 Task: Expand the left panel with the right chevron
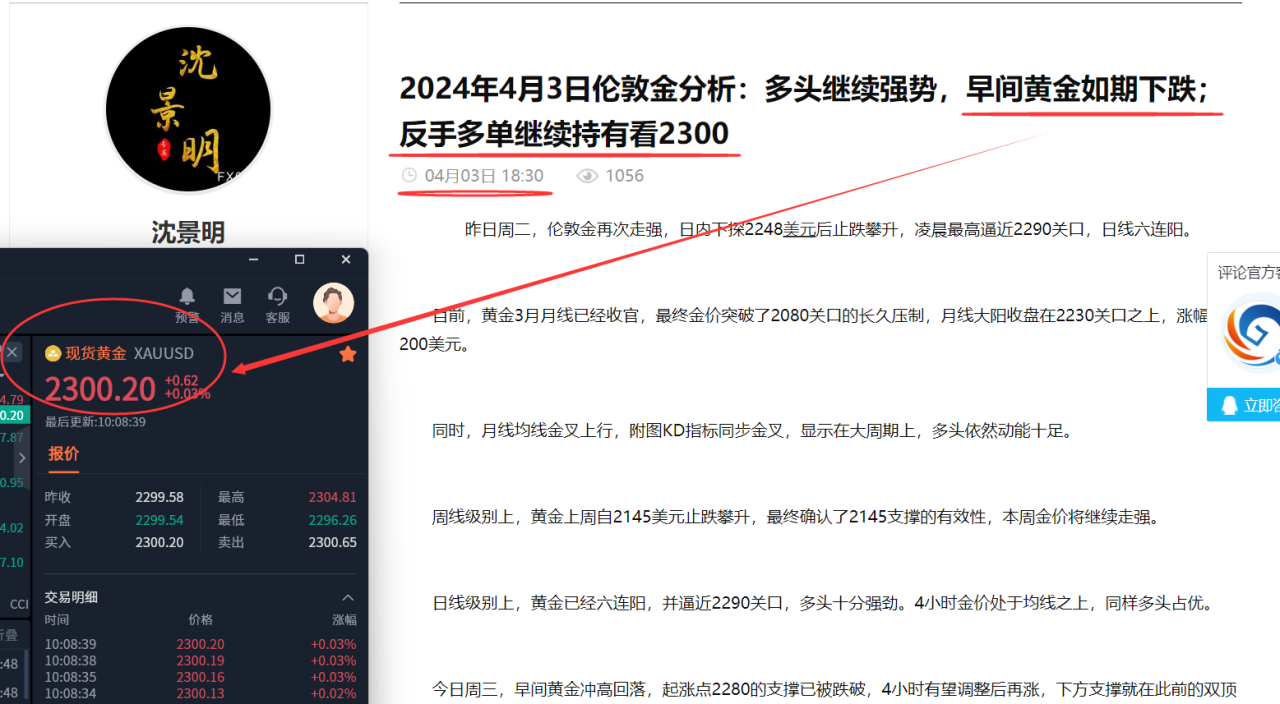coord(21,458)
